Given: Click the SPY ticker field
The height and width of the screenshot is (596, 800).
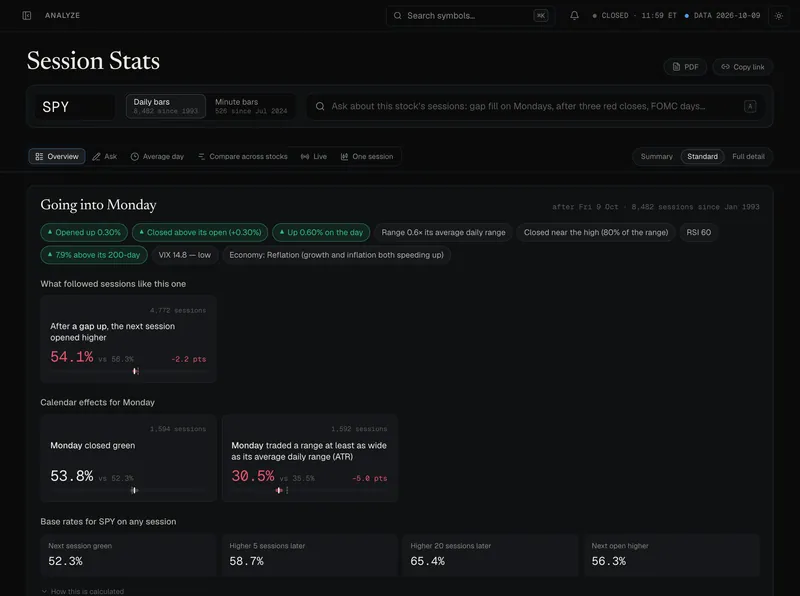Looking at the screenshot, I should pyautogui.click(x=74, y=107).
